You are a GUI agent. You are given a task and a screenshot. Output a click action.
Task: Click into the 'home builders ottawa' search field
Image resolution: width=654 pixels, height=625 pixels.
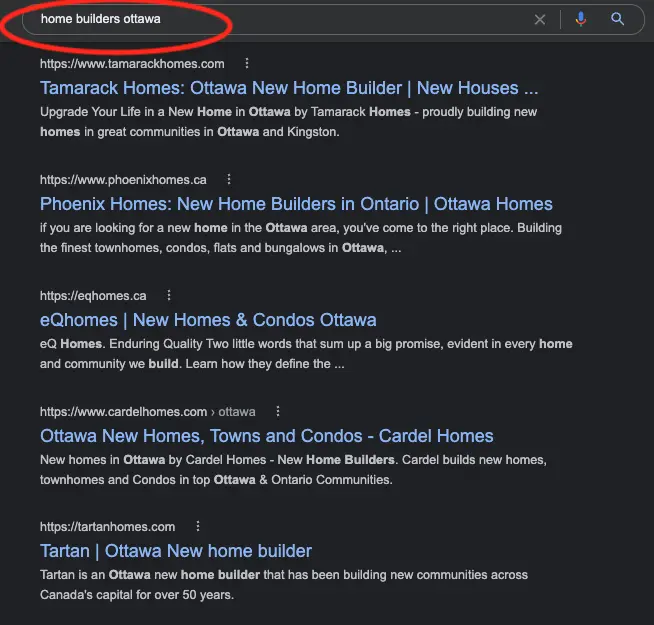(280, 19)
